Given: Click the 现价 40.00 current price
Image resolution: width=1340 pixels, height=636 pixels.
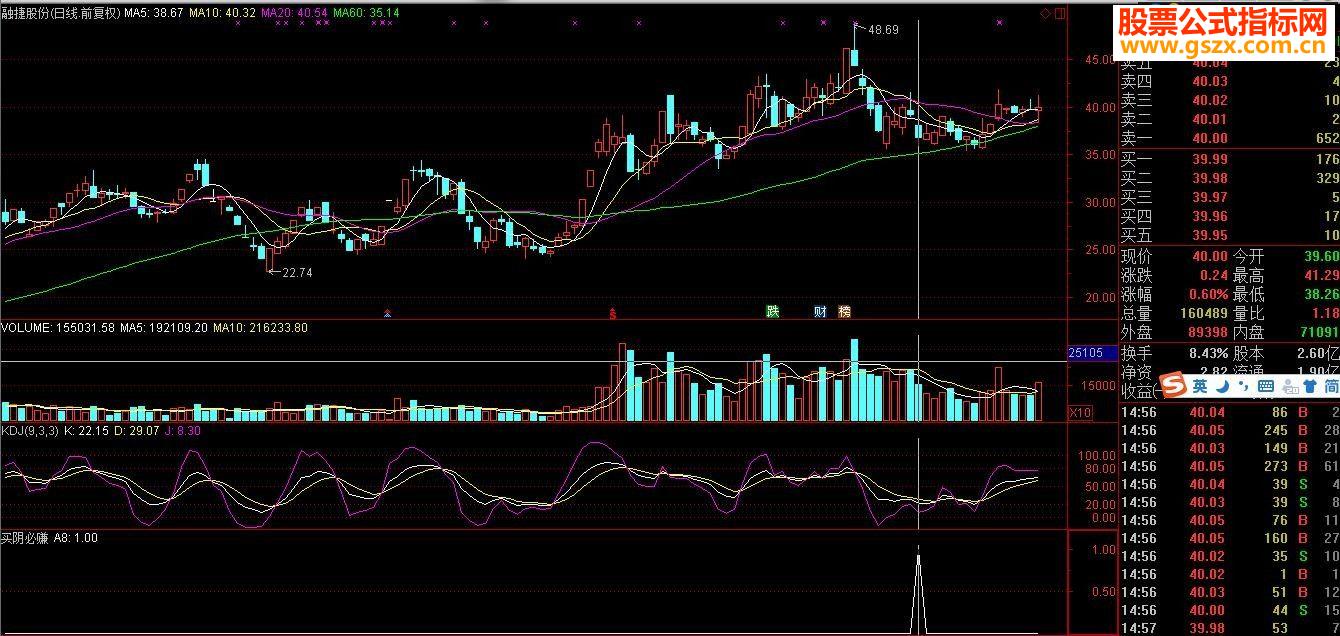Looking at the screenshot, I should pos(1209,257).
